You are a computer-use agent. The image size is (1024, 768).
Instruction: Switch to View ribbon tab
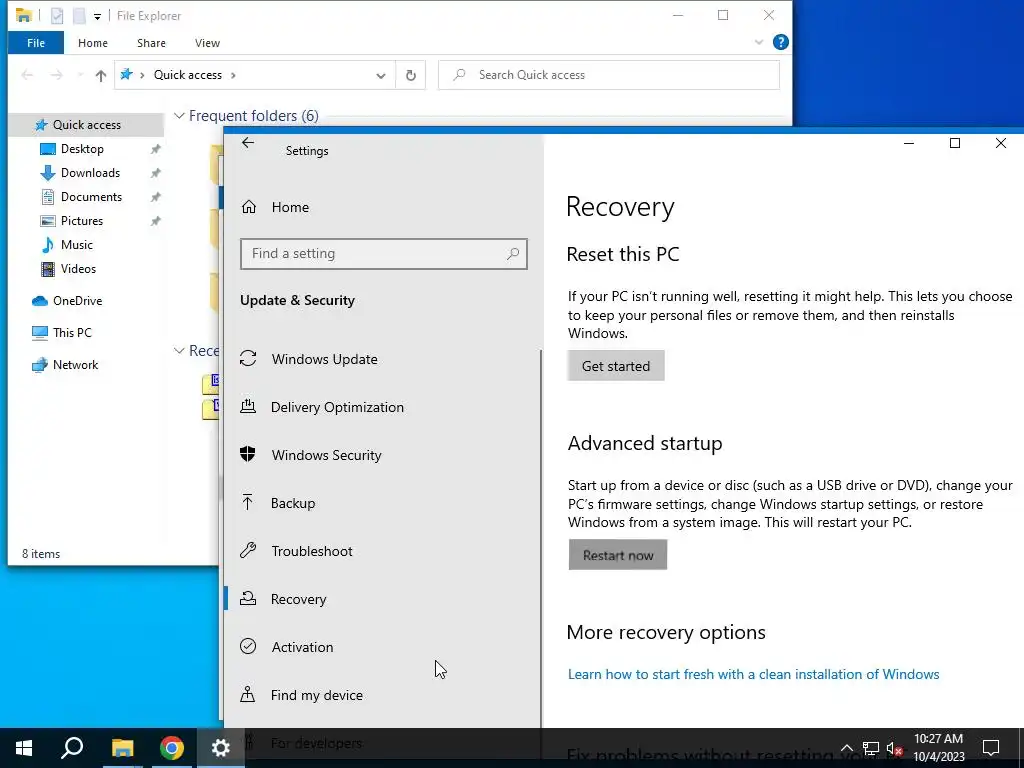(x=207, y=43)
